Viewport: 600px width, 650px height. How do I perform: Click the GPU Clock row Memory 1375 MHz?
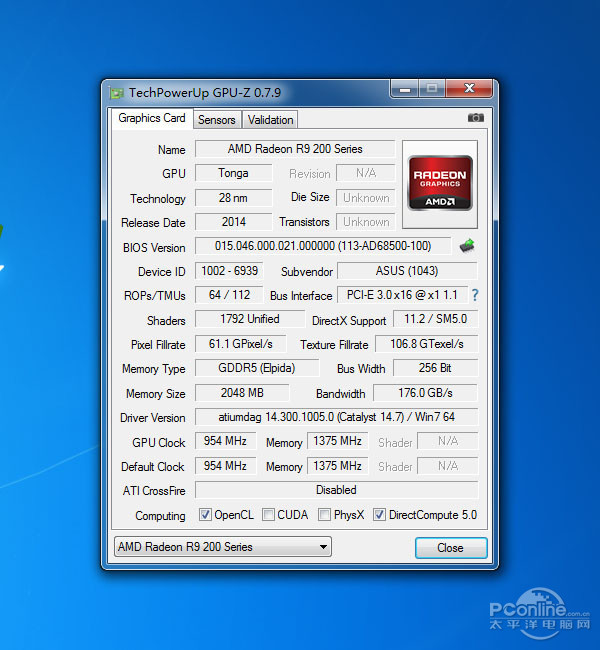pyautogui.click(x=338, y=441)
